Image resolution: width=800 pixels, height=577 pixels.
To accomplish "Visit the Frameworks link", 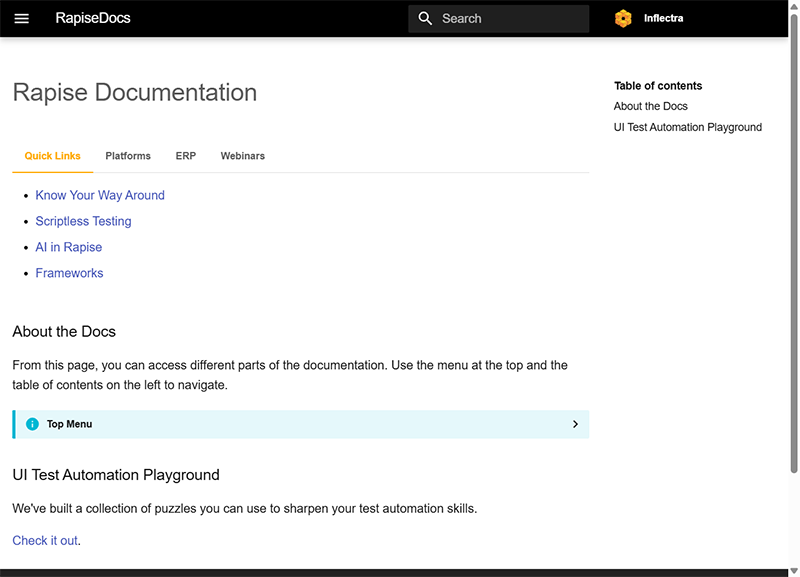I will click(x=69, y=273).
